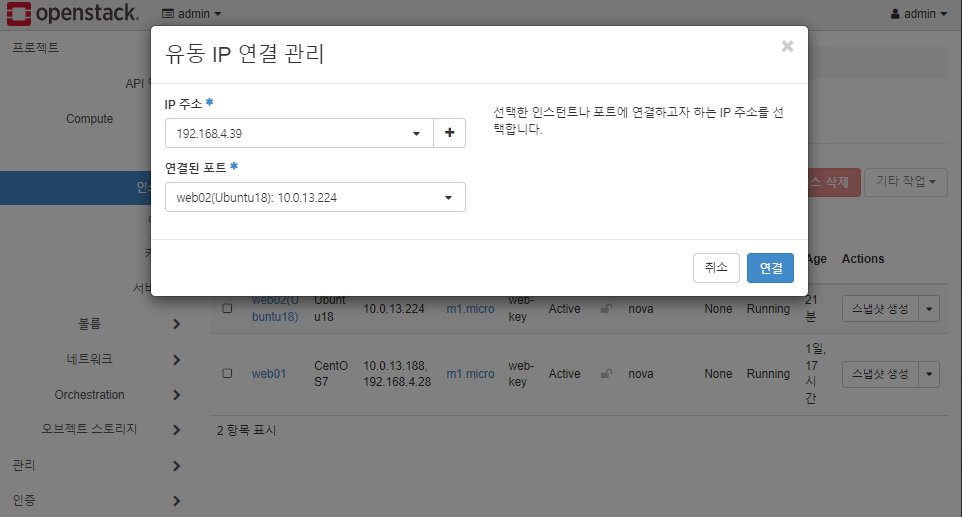This screenshot has height=517, width=962.
Task: Open actions dropdown arrow in web02 row
Action: coord(929,308)
